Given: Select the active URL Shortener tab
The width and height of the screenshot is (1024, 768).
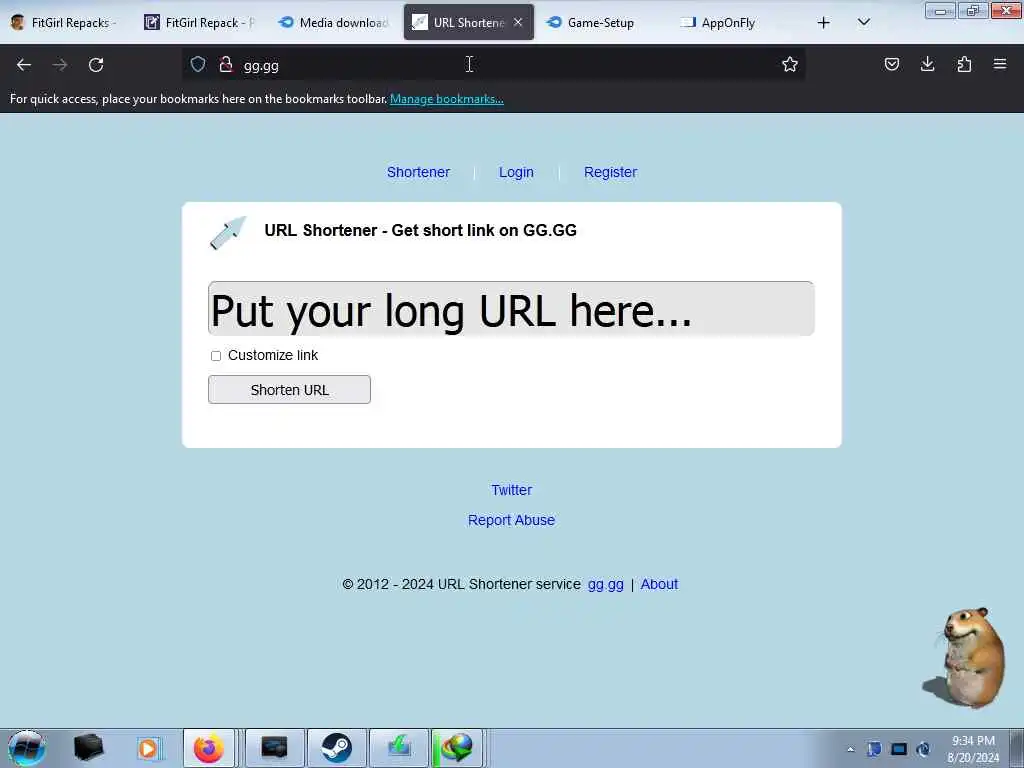Looking at the screenshot, I should 468,23.
